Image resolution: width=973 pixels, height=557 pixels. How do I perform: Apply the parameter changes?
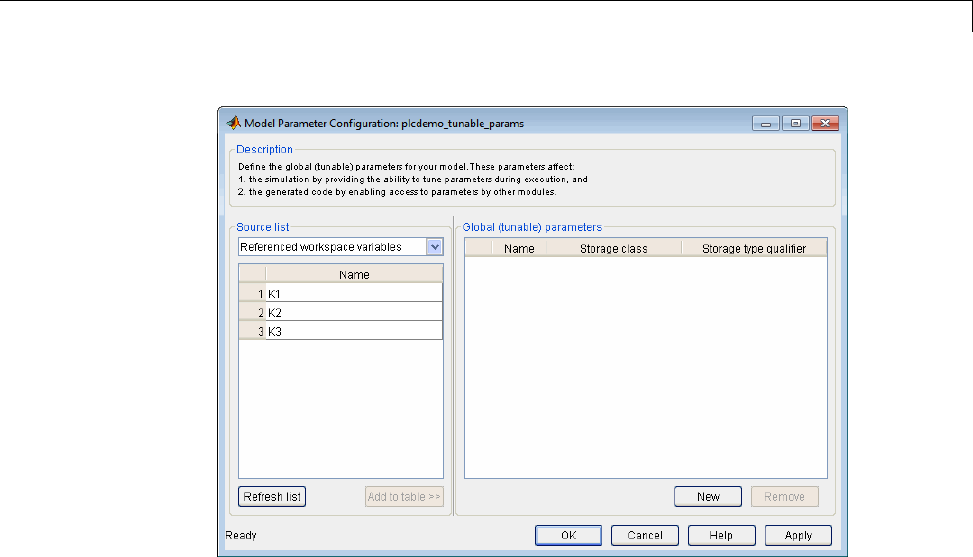(x=798, y=535)
